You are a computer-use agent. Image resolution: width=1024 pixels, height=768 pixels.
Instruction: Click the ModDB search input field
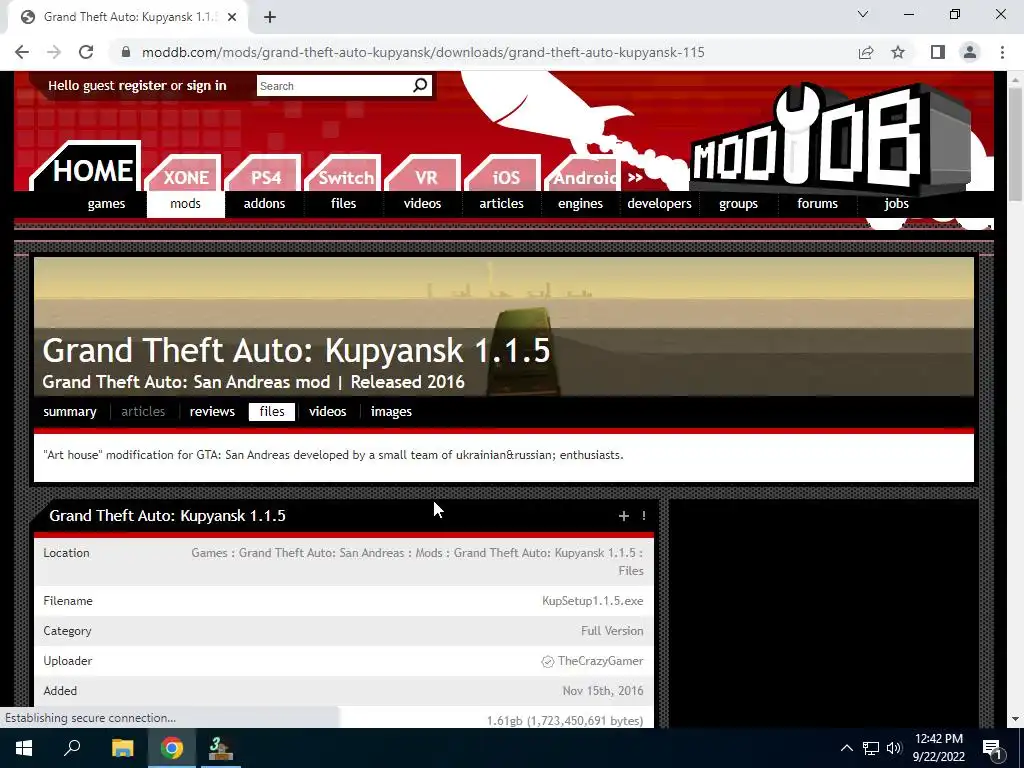(x=334, y=86)
